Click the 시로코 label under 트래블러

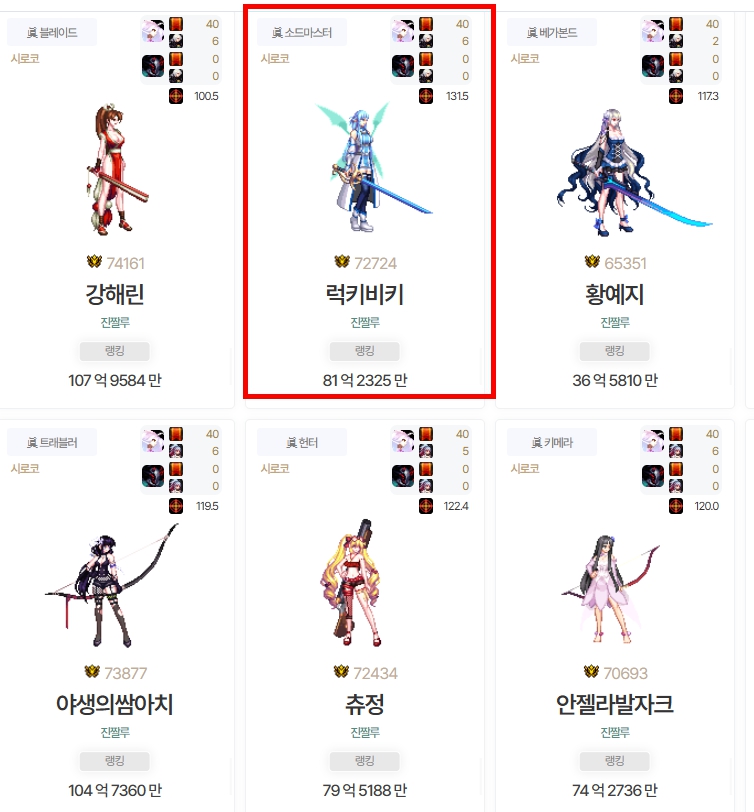pos(25,469)
